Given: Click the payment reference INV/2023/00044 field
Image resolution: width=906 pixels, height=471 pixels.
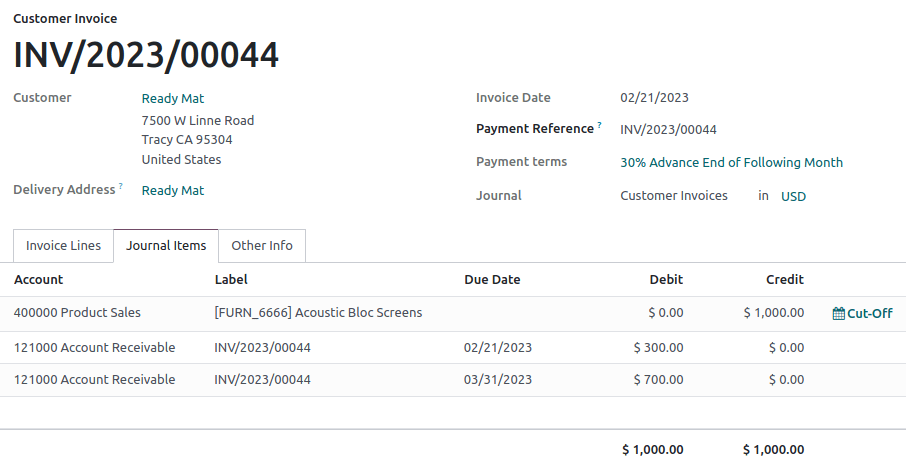Looking at the screenshot, I should point(668,130).
